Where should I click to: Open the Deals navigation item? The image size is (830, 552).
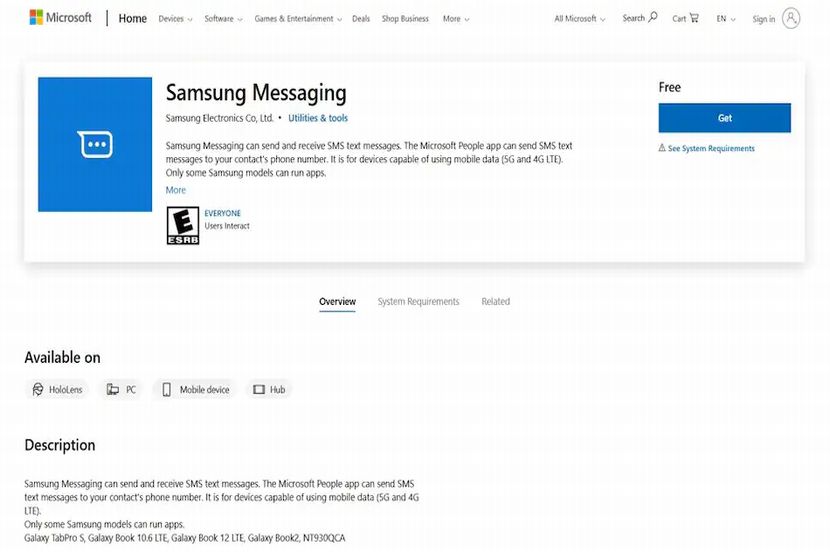pos(361,19)
